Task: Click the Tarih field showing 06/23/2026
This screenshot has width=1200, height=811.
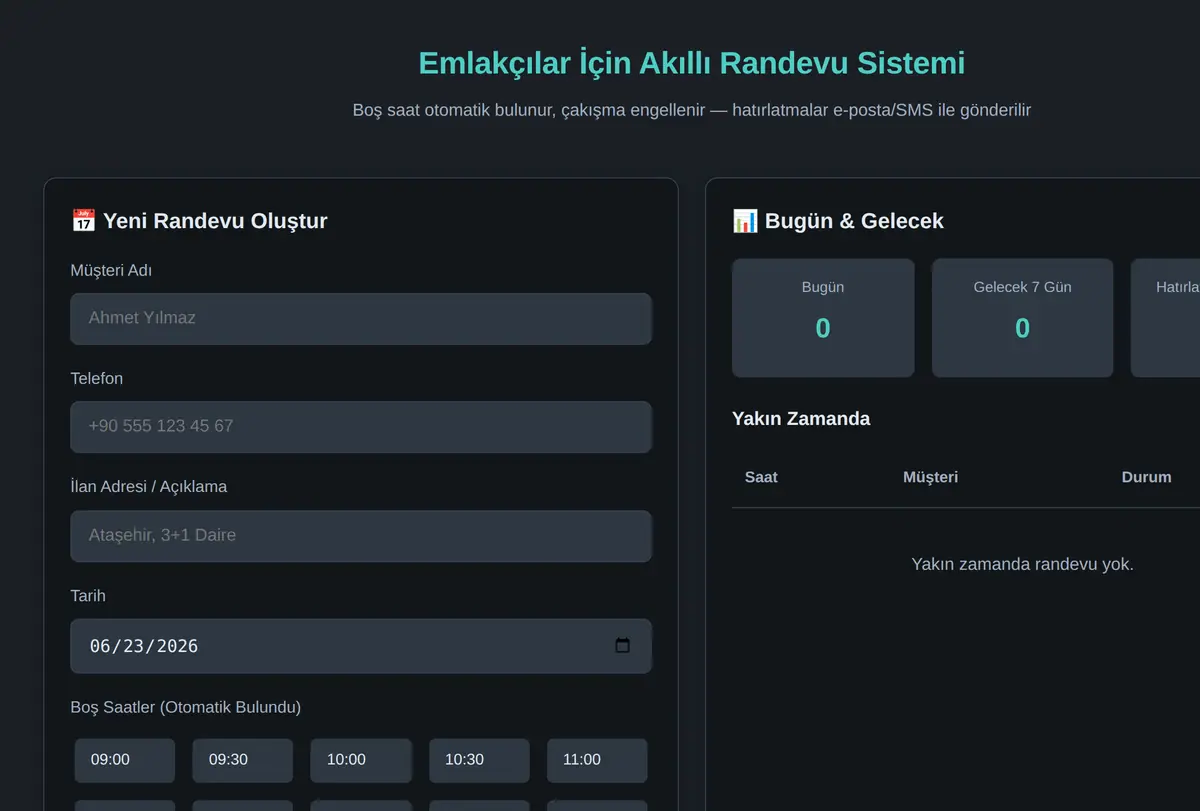Action: [x=361, y=646]
